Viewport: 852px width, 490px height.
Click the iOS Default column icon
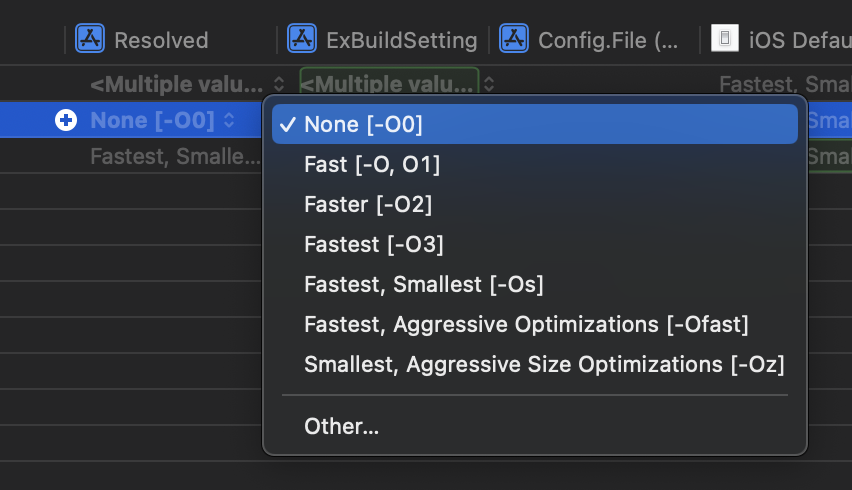pyautogui.click(x=725, y=39)
